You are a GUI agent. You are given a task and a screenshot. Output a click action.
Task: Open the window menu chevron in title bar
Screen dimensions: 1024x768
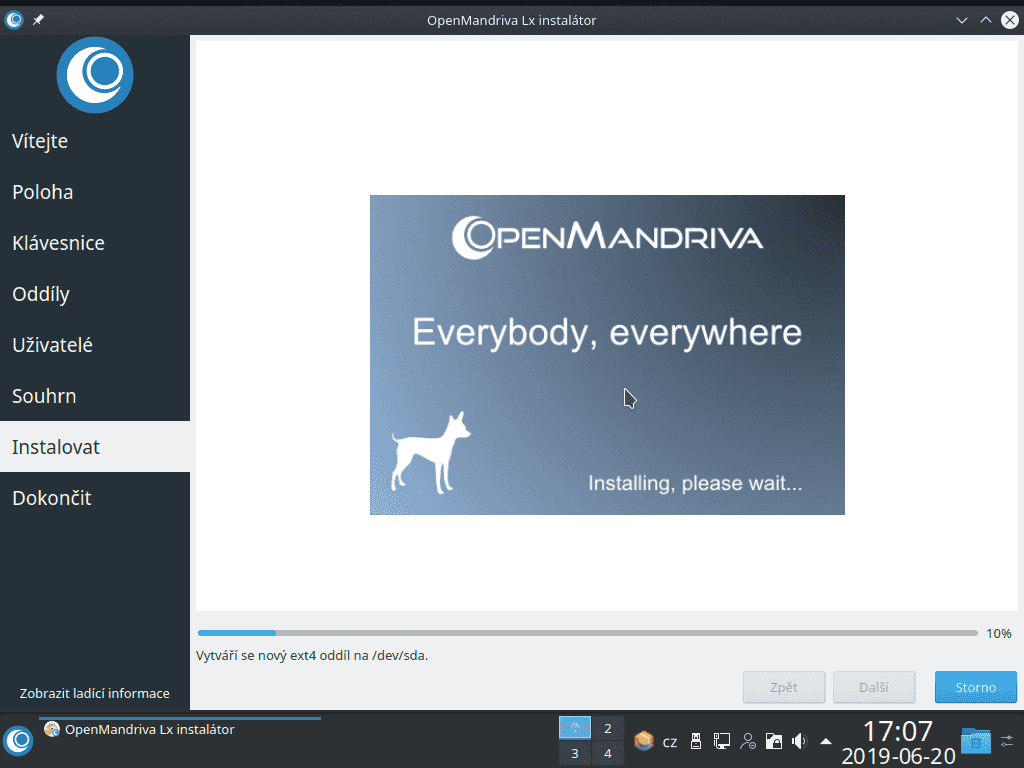coord(961,19)
